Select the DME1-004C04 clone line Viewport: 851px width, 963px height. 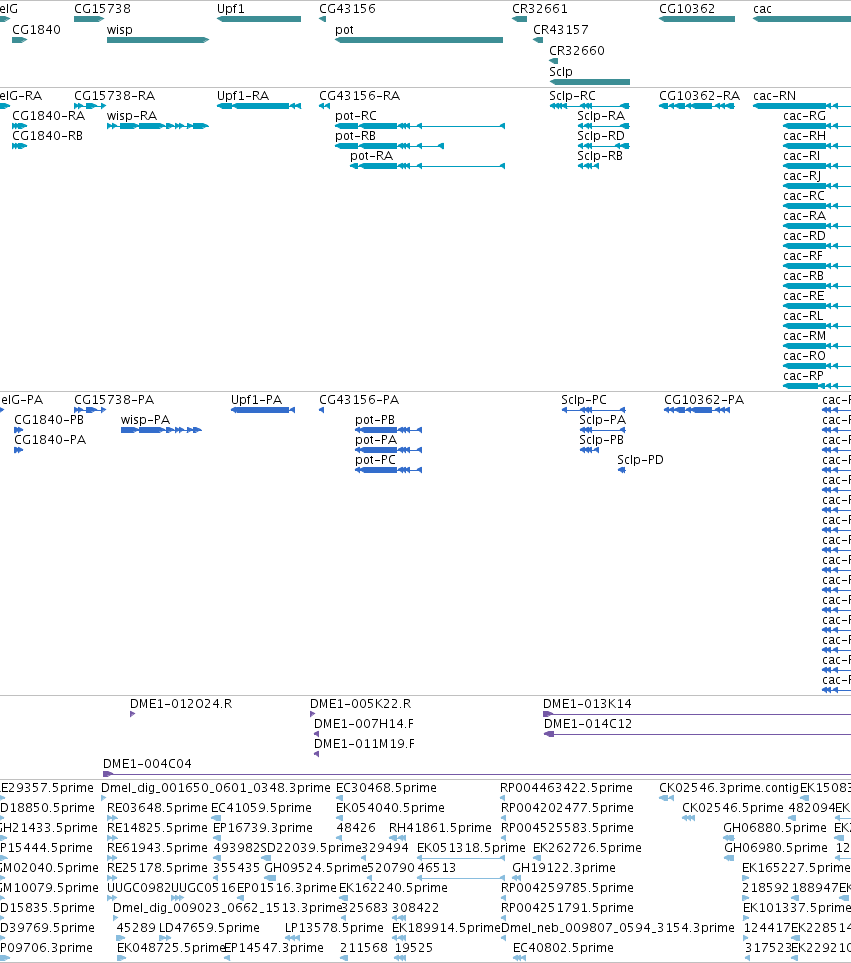tap(477, 774)
